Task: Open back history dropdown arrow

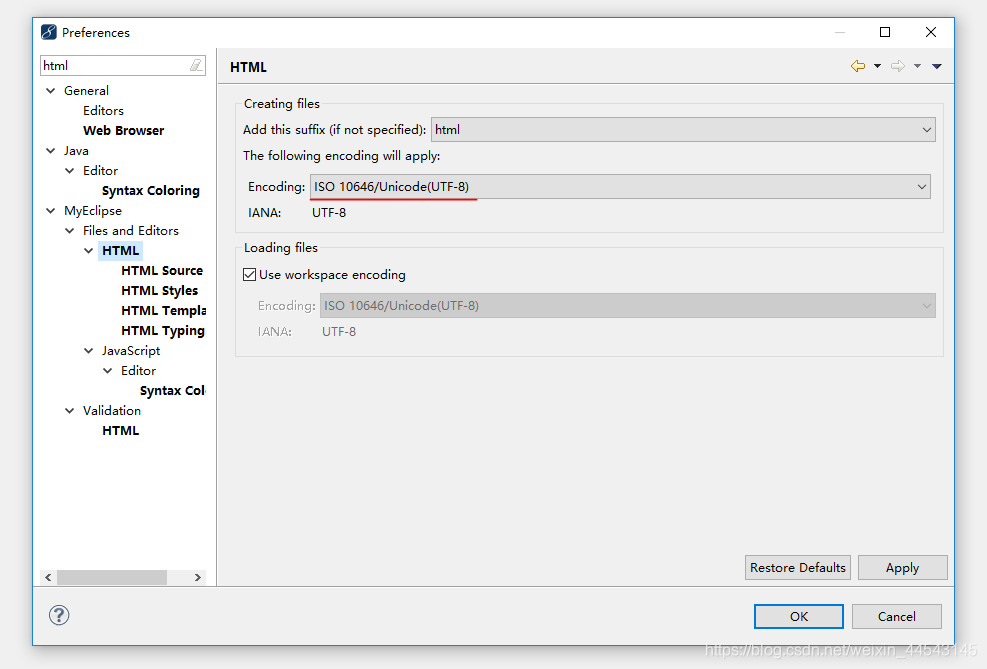Action: point(877,66)
